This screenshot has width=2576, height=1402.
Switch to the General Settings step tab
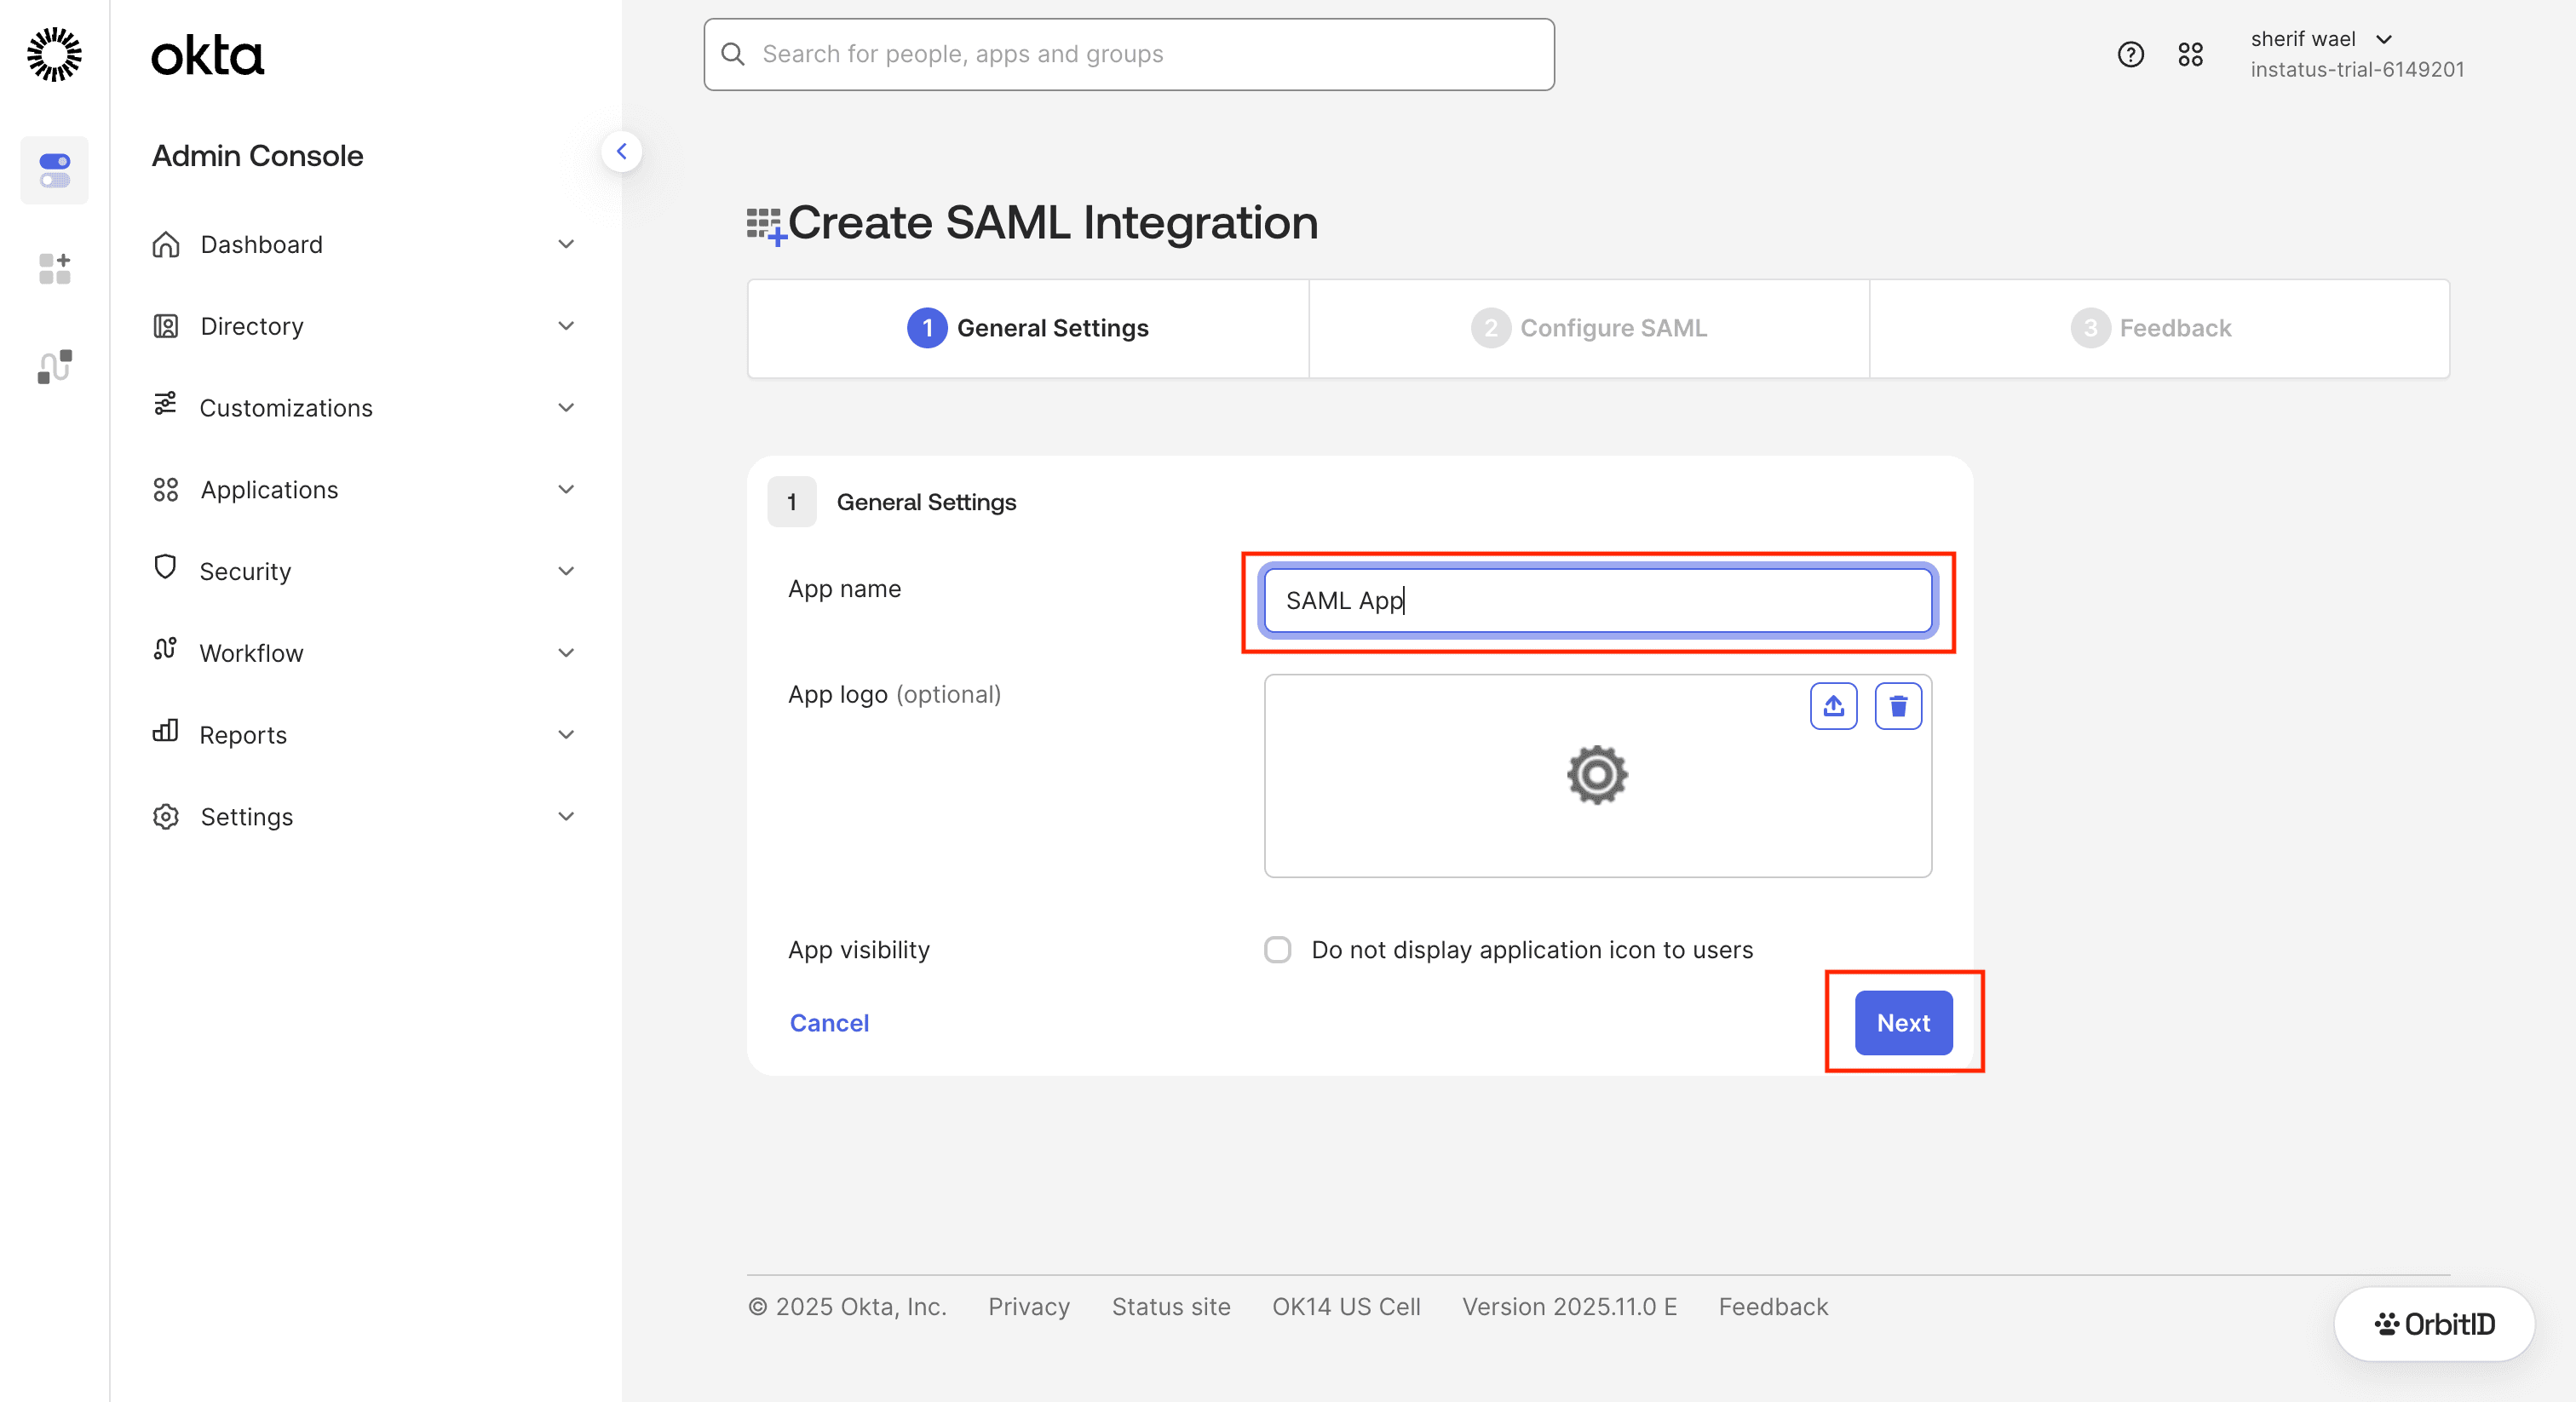click(x=1028, y=328)
